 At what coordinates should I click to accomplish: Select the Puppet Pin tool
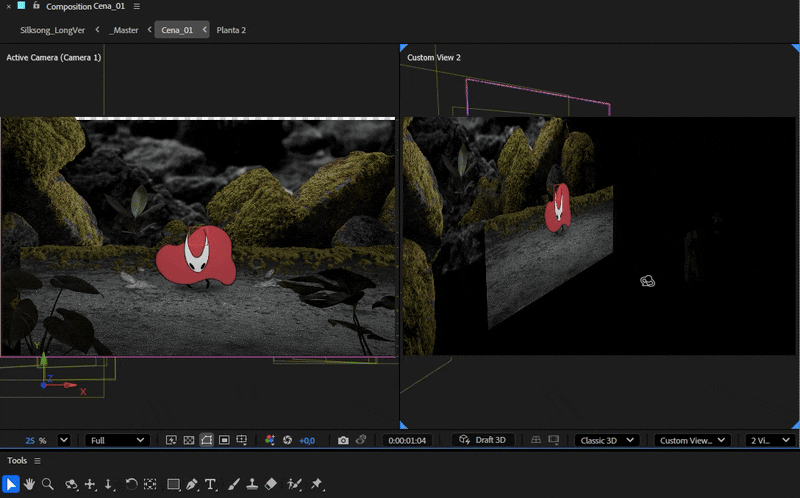click(x=317, y=484)
